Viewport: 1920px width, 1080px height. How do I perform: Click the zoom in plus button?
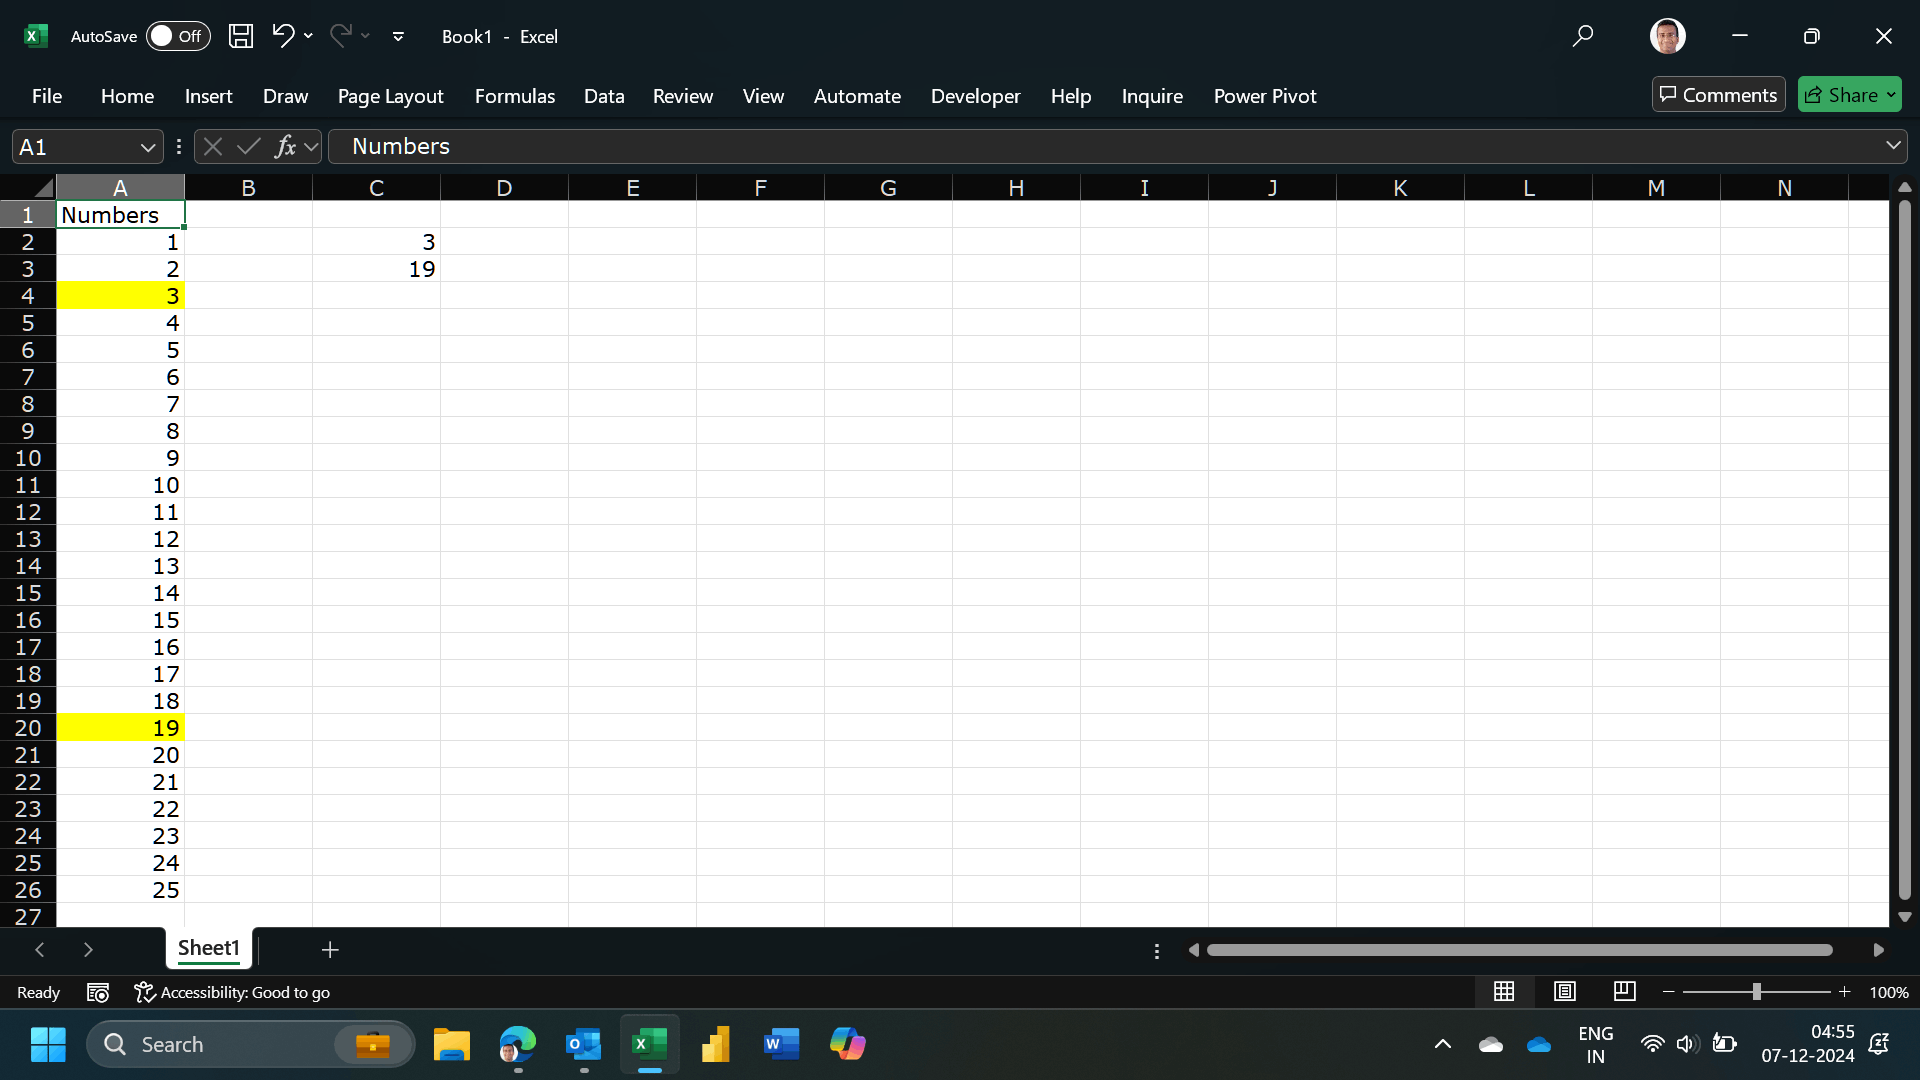[x=1844, y=992]
